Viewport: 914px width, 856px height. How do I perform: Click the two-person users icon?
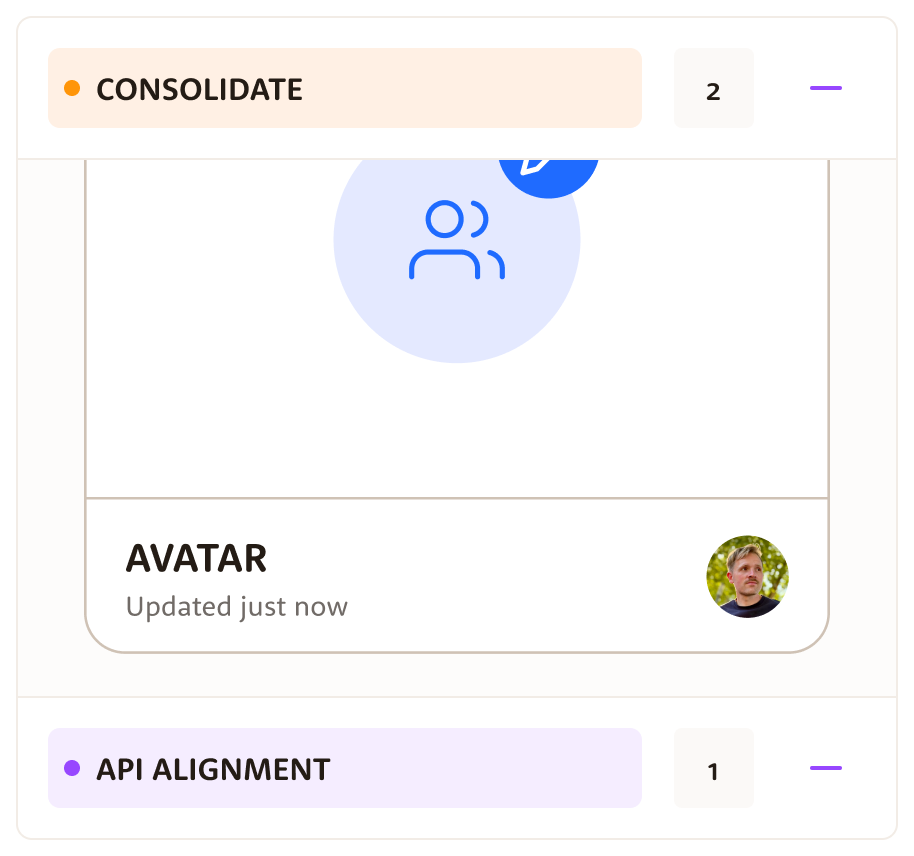[457, 240]
